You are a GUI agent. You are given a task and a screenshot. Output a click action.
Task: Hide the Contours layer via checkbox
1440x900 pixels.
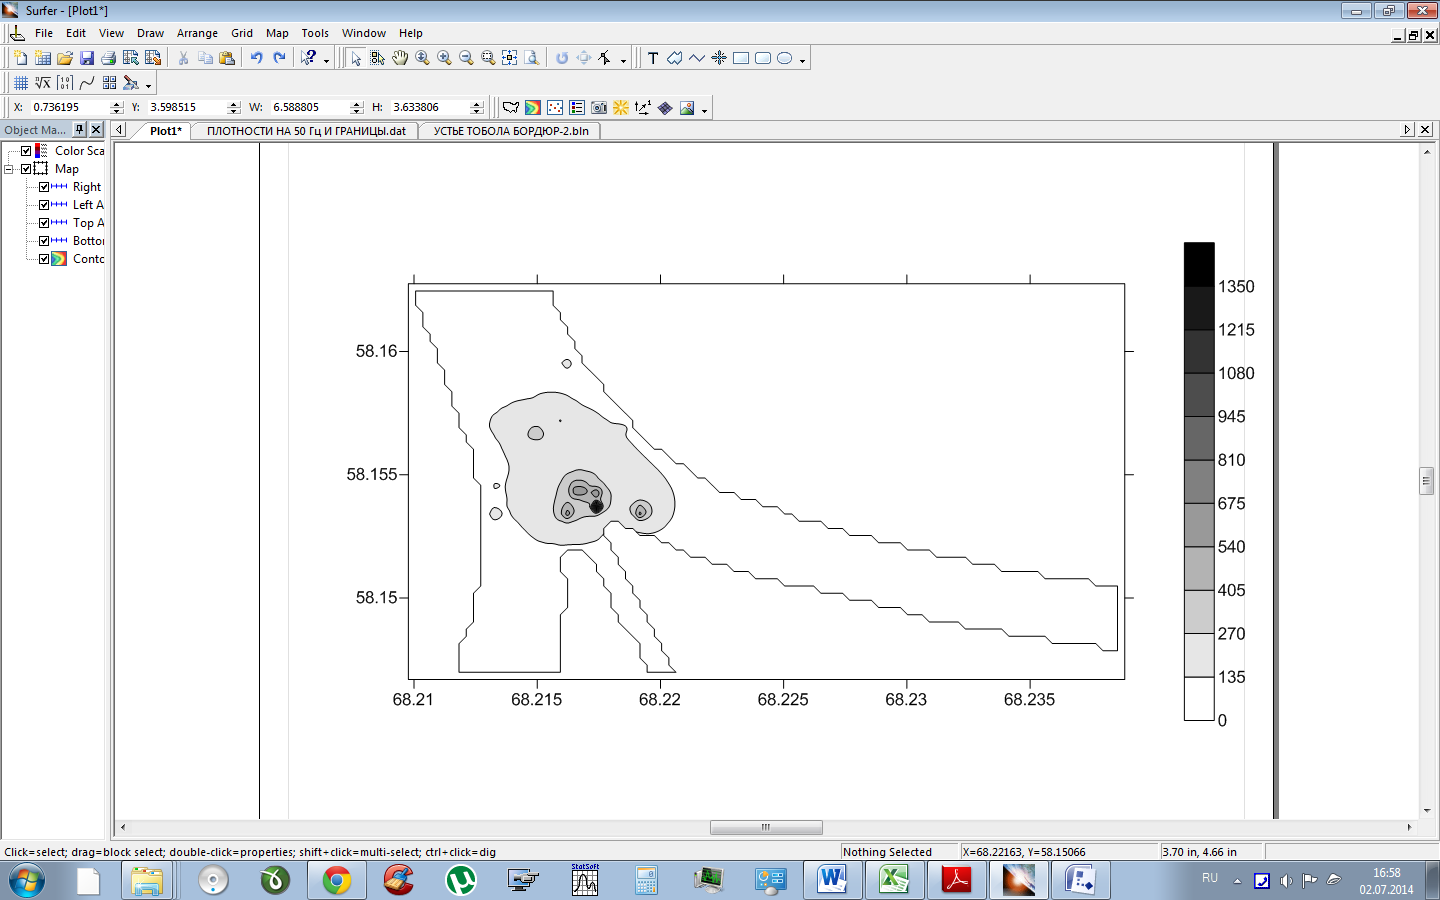point(44,259)
